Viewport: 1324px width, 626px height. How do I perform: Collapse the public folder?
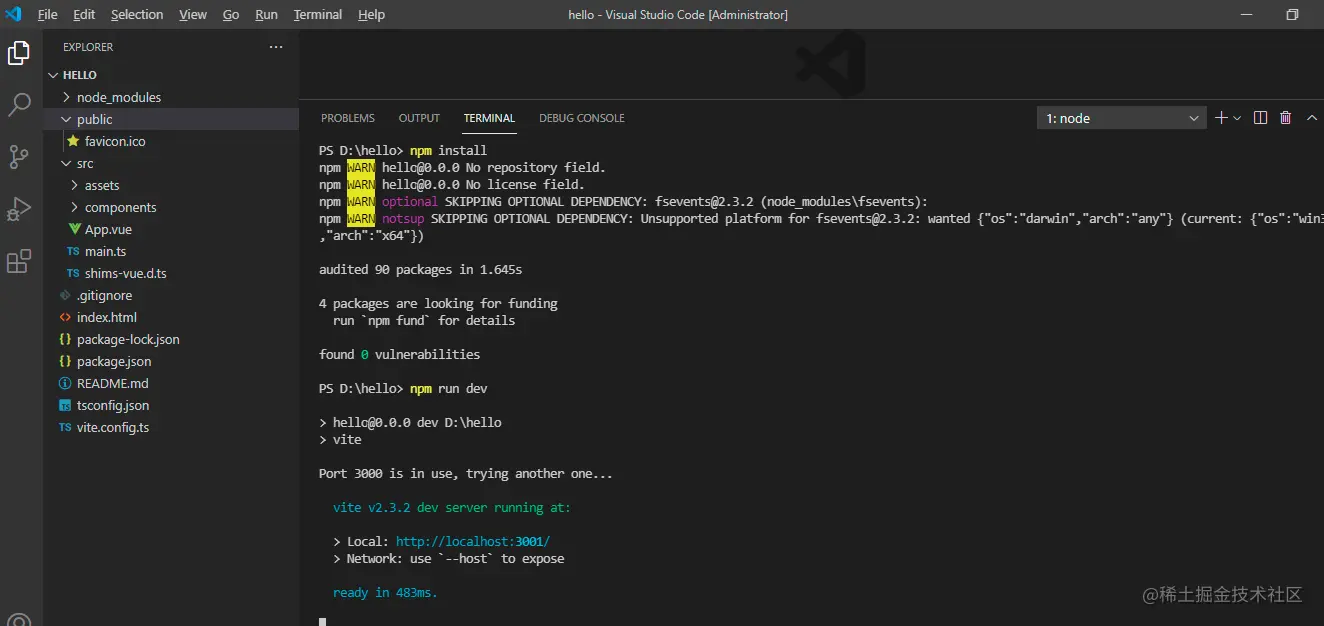[172, 119]
